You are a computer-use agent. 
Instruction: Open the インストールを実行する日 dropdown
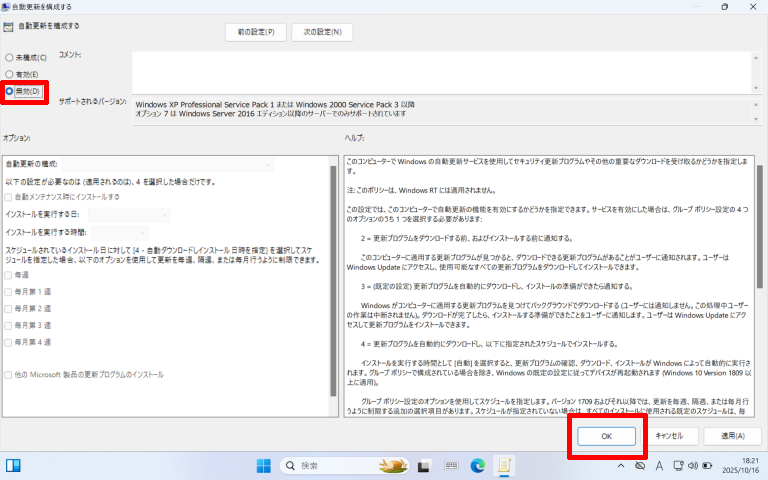(x=129, y=214)
